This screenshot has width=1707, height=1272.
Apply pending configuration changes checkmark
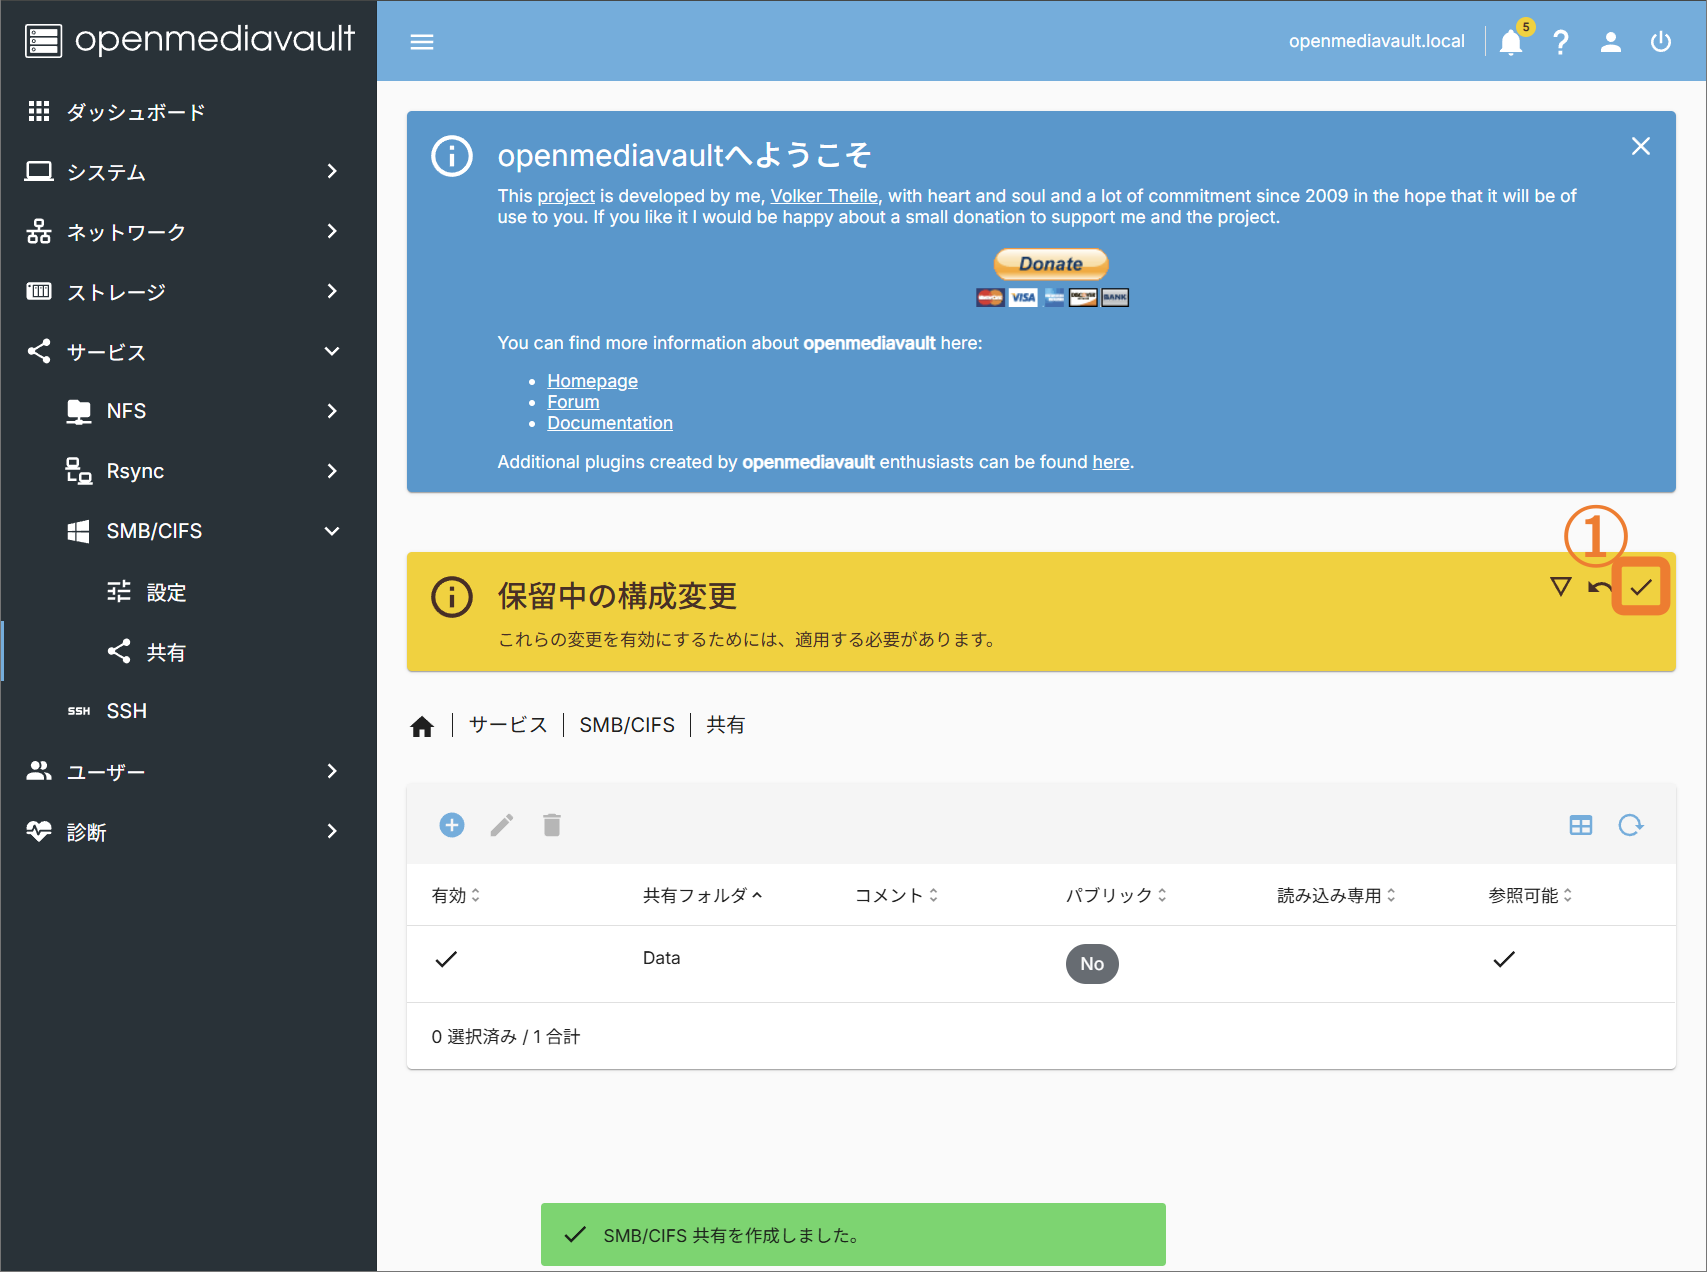[1641, 587]
